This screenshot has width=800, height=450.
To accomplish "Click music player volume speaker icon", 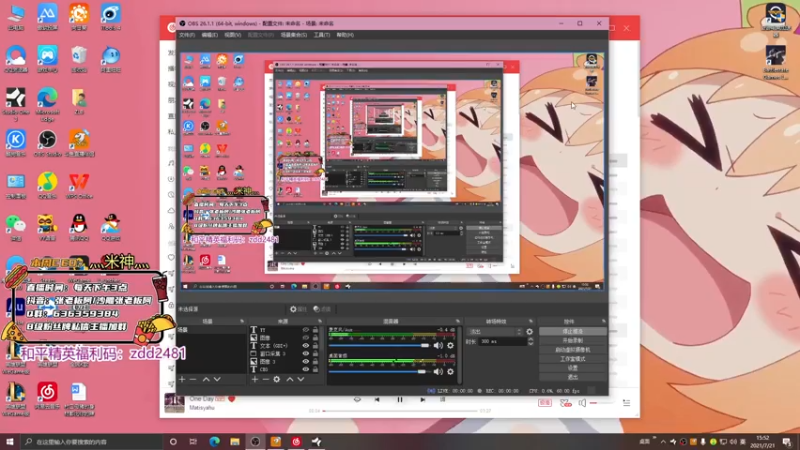I will click(x=582, y=403).
